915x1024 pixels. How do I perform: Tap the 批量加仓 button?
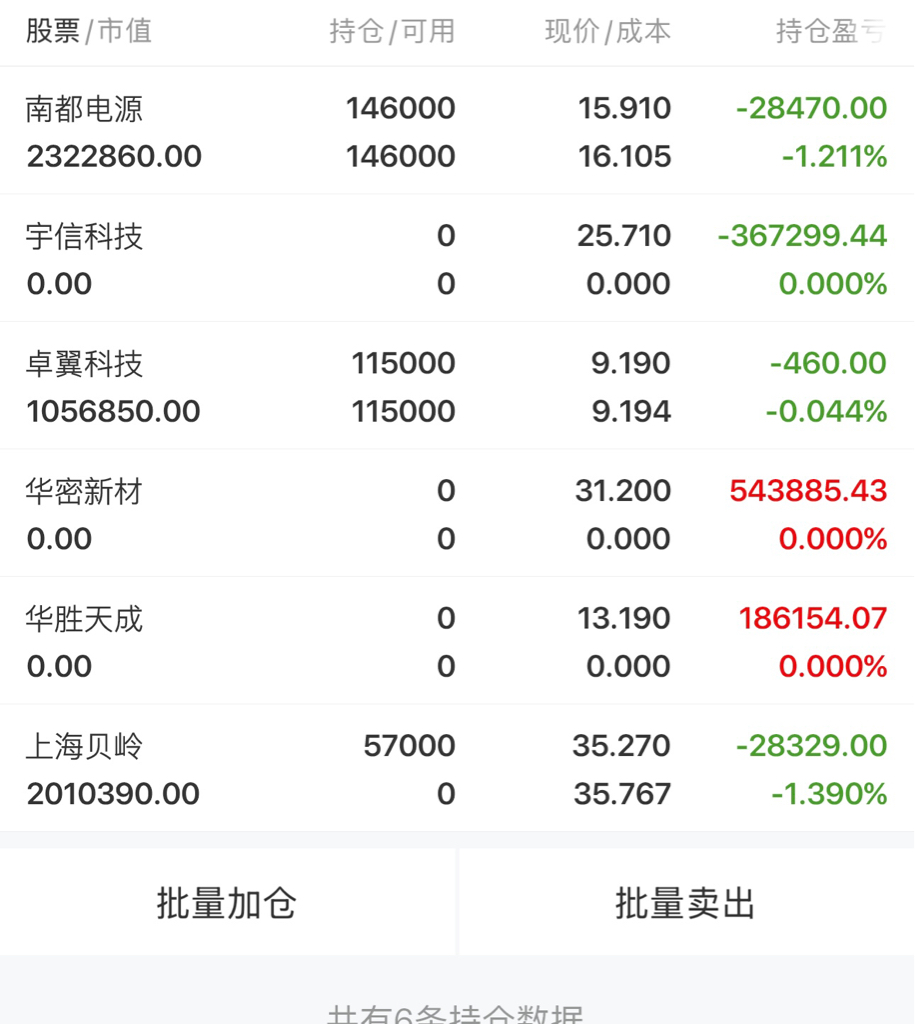tap(227, 902)
